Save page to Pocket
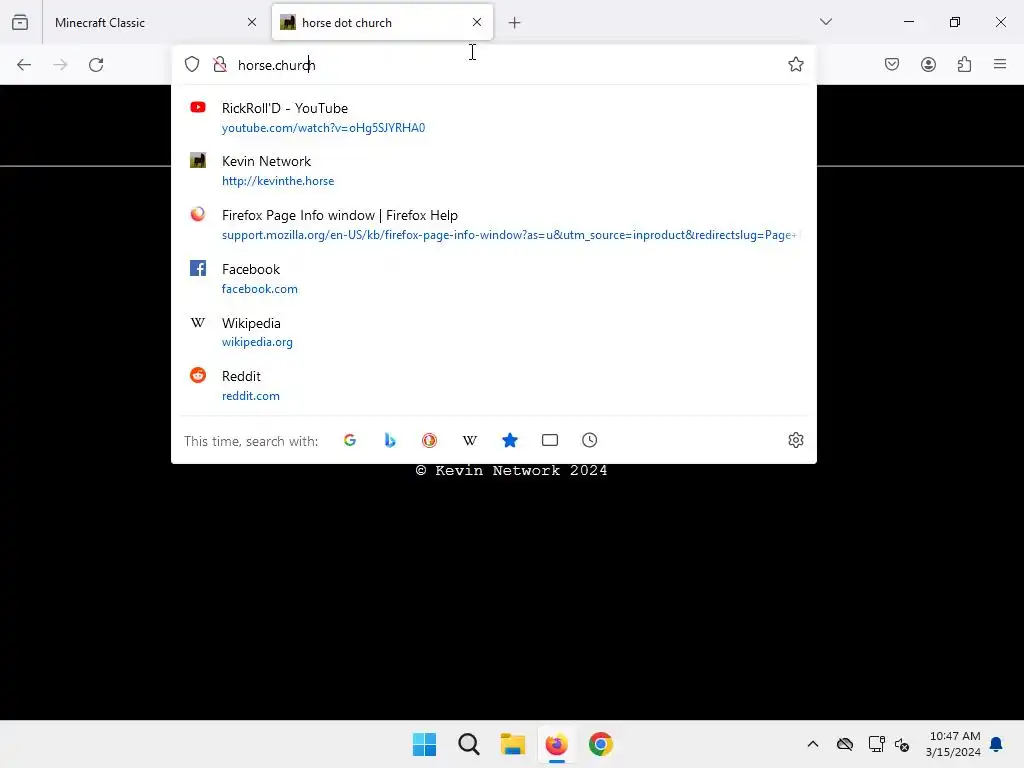1024x768 pixels. tap(892, 64)
